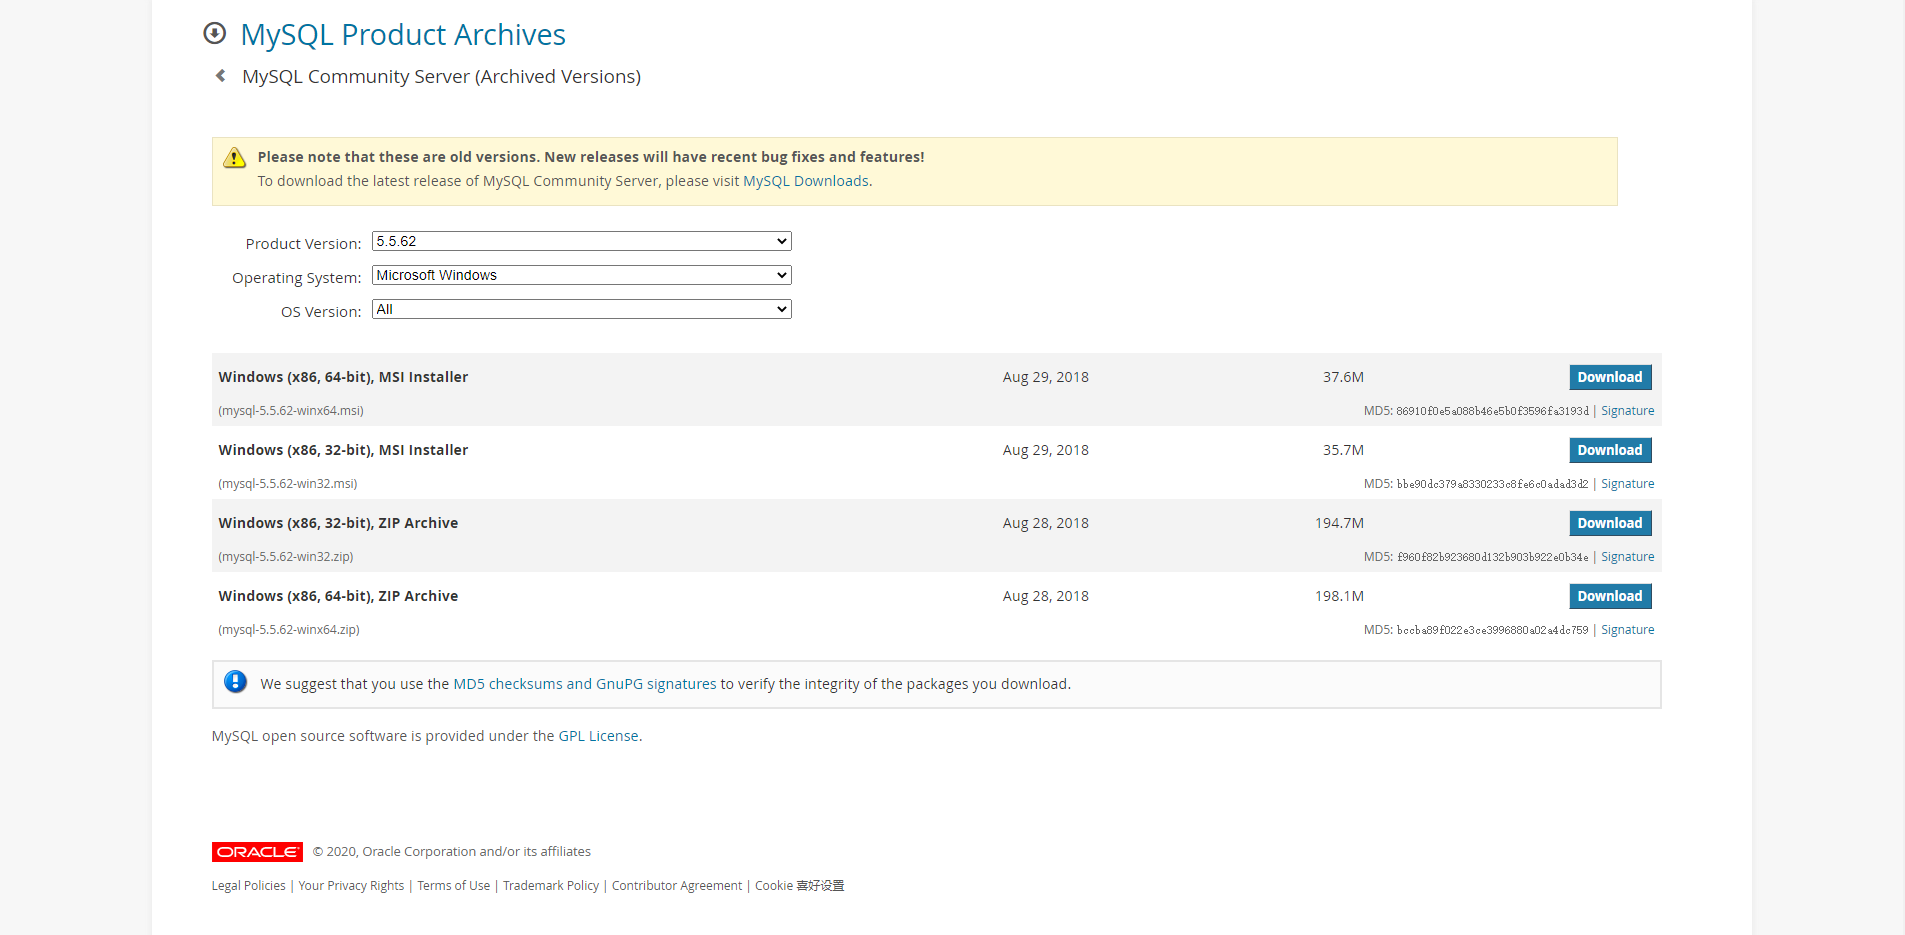Download the 64-bit ZIP Archive
Image resolution: width=1905 pixels, height=935 pixels.
pos(1610,596)
